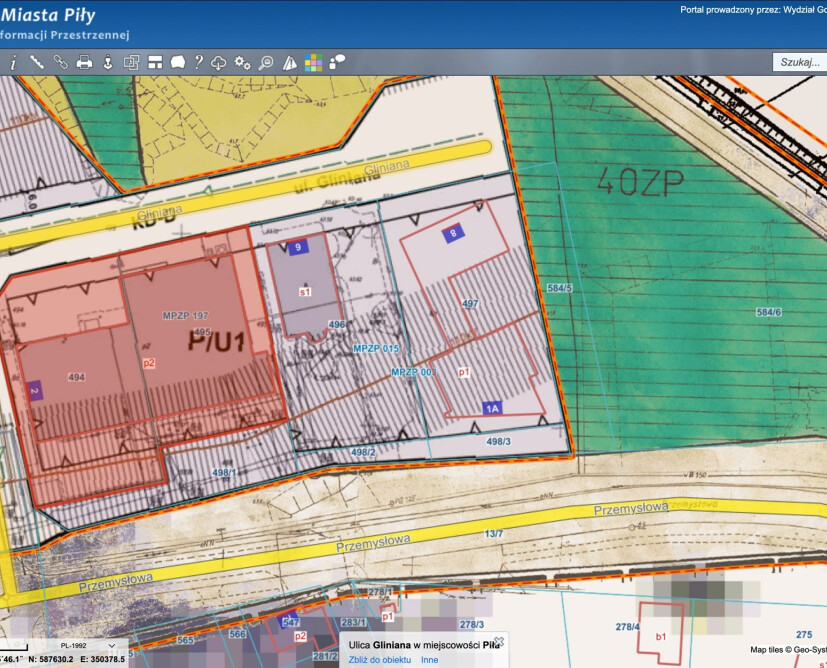
Task: Click the 'Inne' link in popup
Action: (429, 660)
